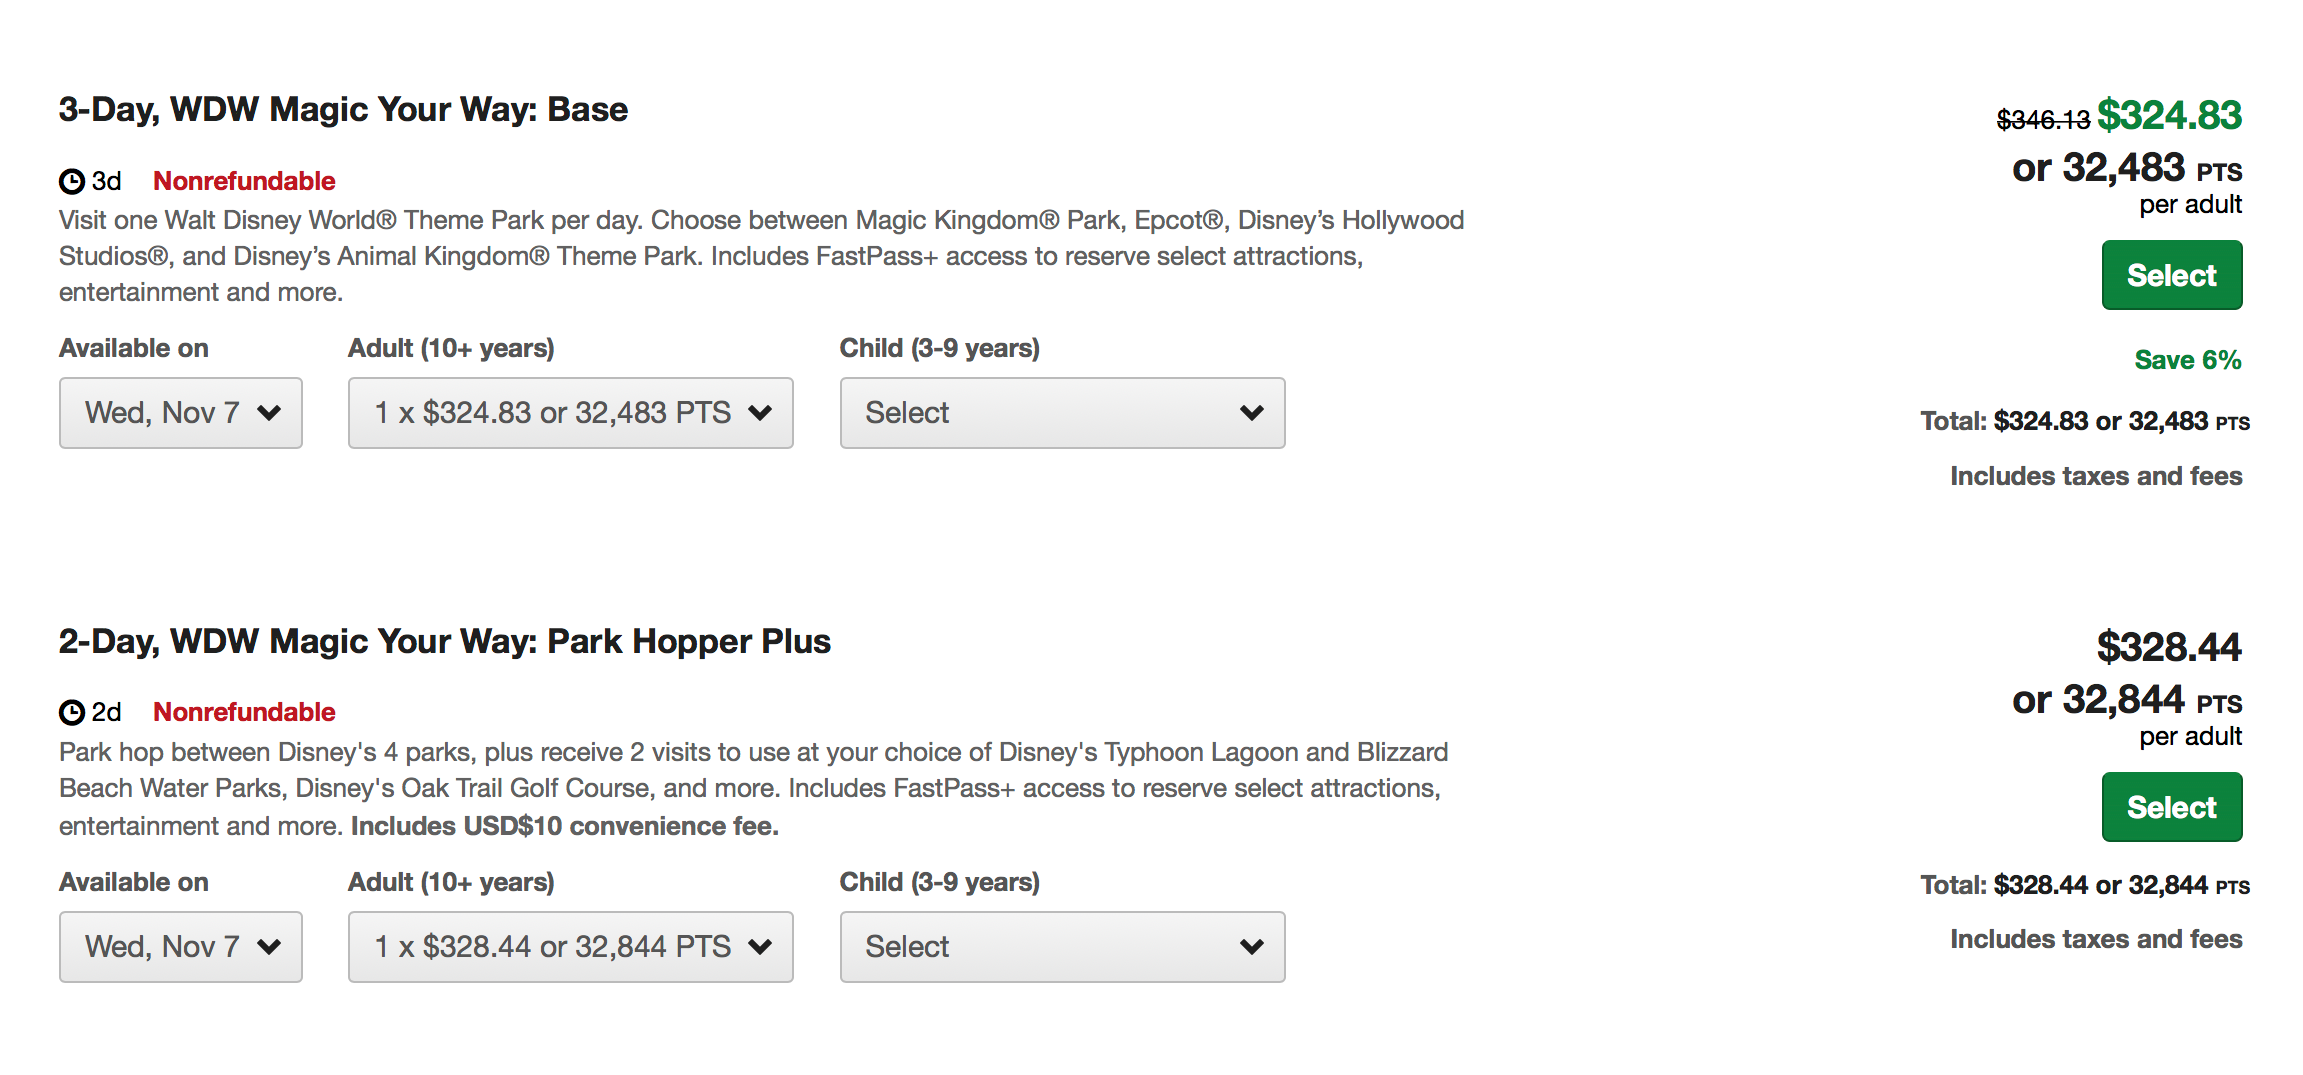Click the 3-Day, WDW Magic Your Way: Base title

coord(343,109)
